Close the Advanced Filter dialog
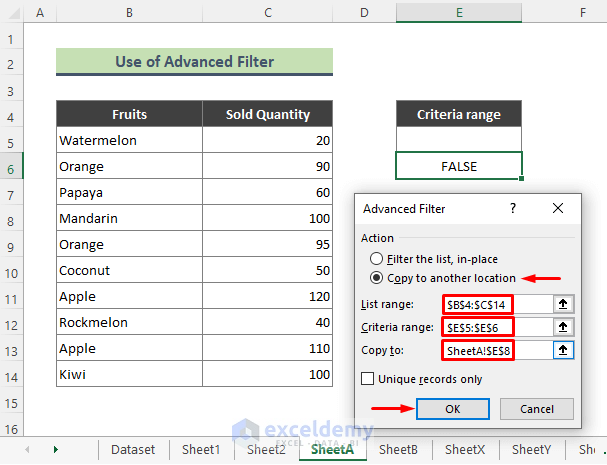 point(557,208)
